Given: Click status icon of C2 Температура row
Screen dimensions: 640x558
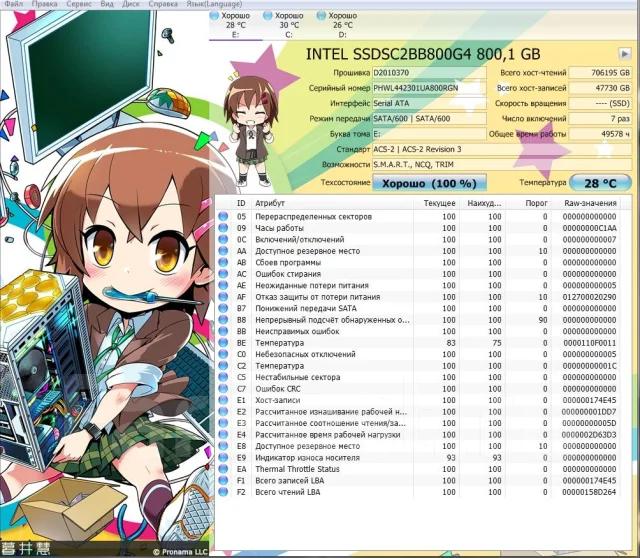Looking at the screenshot, I should pyautogui.click(x=223, y=366).
